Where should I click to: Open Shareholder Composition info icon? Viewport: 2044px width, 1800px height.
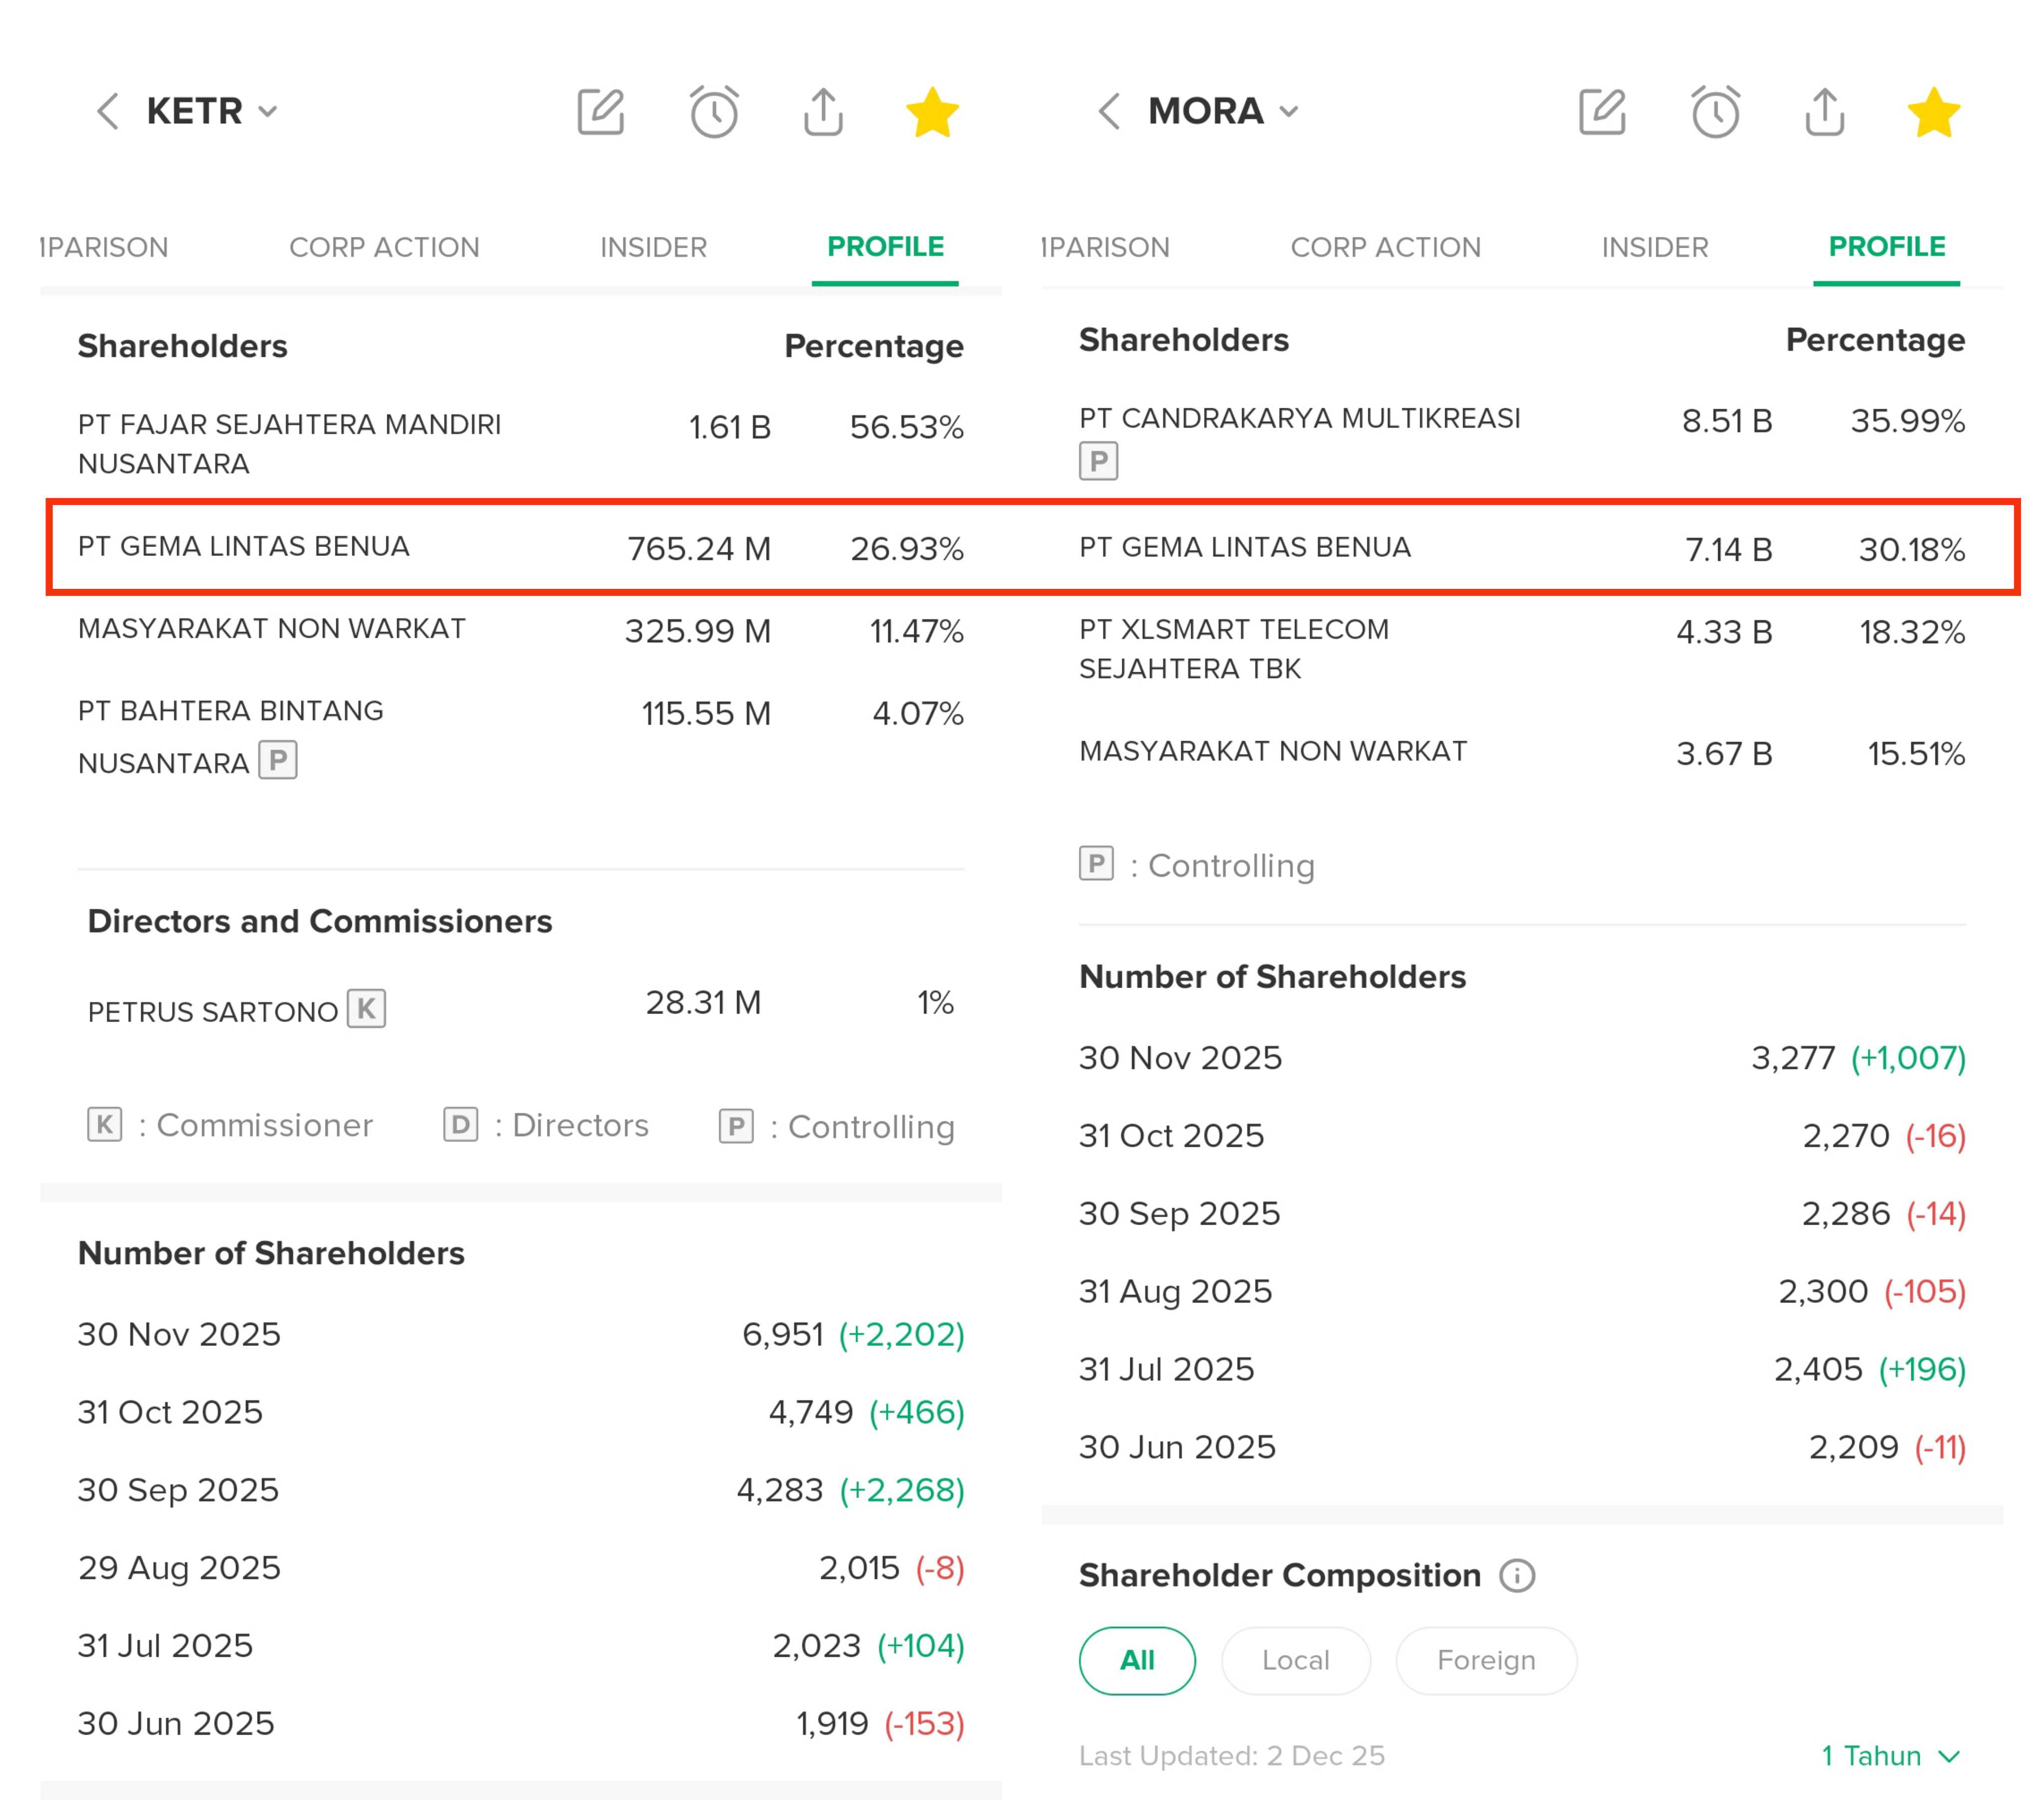pyautogui.click(x=1517, y=1575)
